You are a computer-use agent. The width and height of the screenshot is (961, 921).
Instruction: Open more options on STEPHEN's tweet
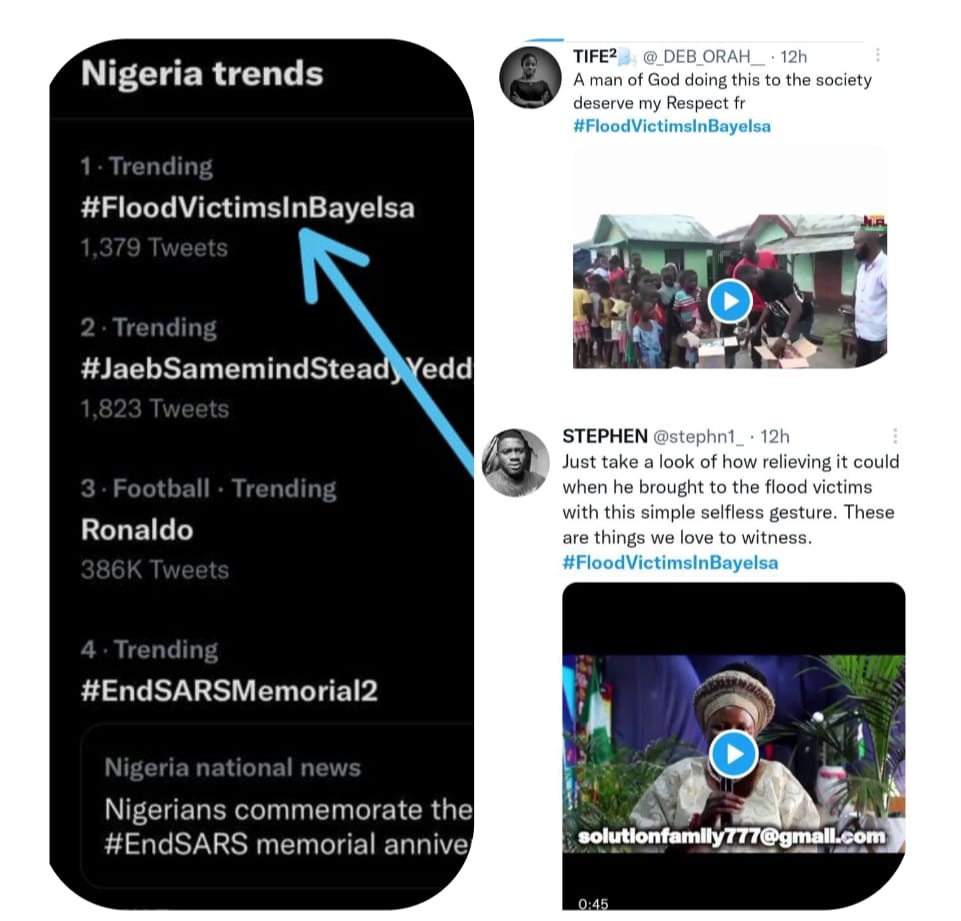(894, 436)
